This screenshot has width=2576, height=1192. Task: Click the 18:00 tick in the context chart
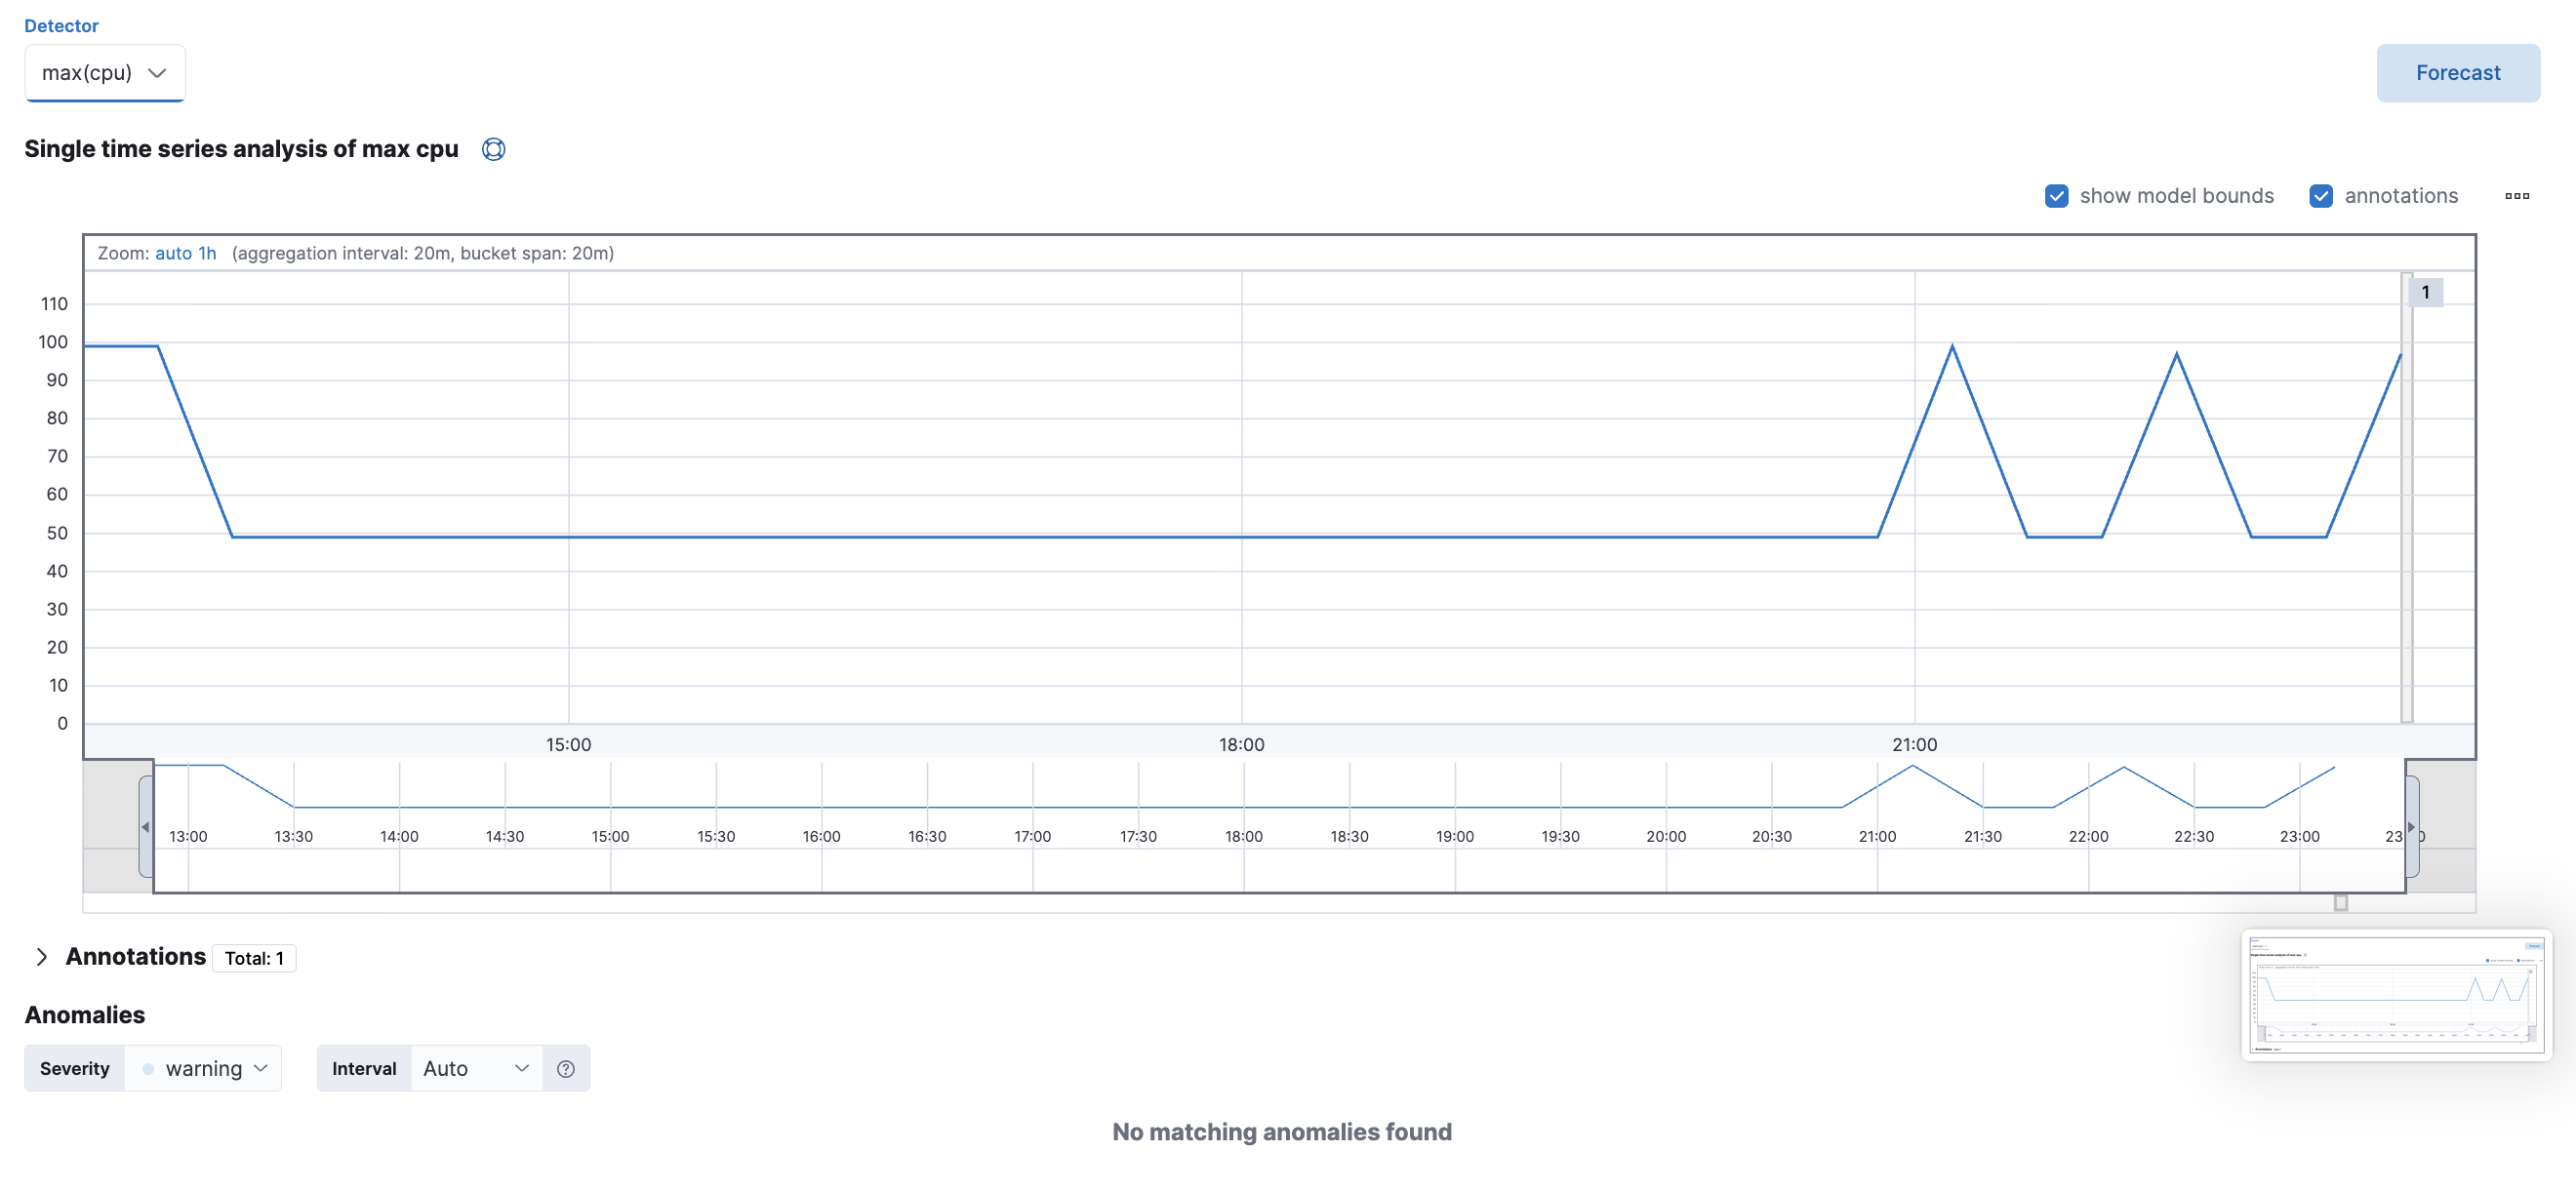point(1243,836)
